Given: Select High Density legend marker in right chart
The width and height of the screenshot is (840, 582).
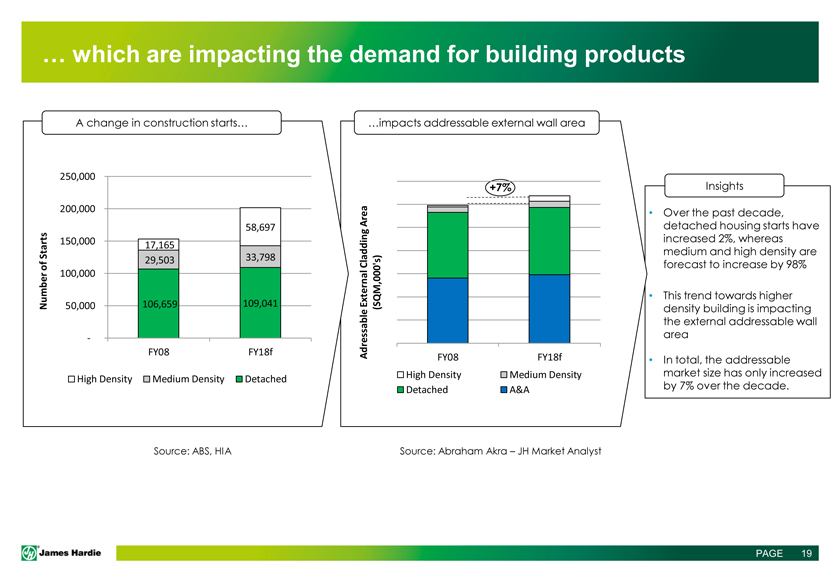Looking at the screenshot, I should point(401,375).
